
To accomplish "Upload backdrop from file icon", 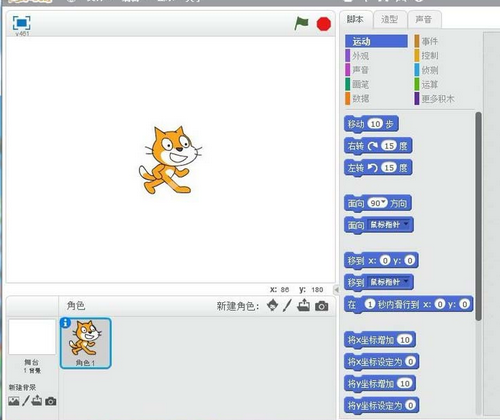I will (x=37, y=400).
